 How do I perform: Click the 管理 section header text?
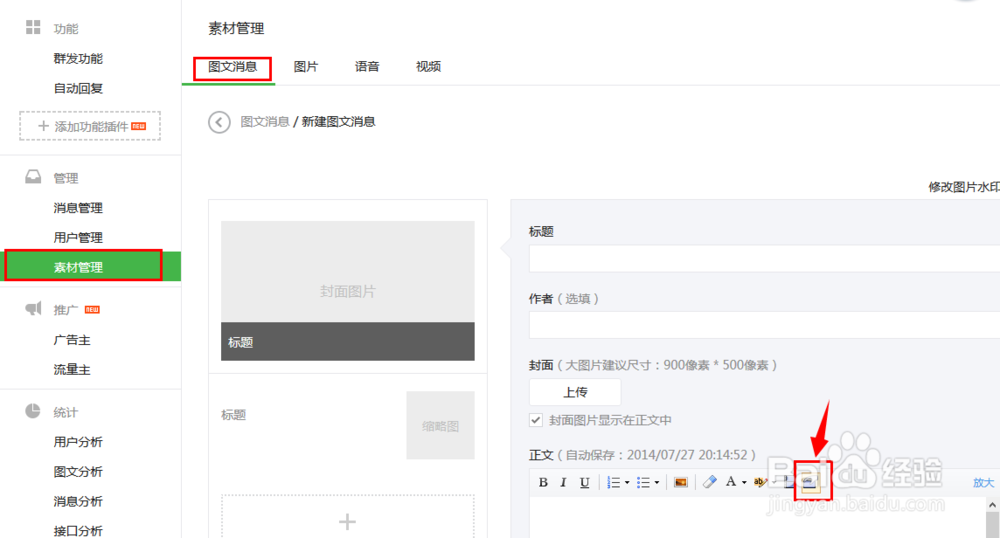[66, 178]
